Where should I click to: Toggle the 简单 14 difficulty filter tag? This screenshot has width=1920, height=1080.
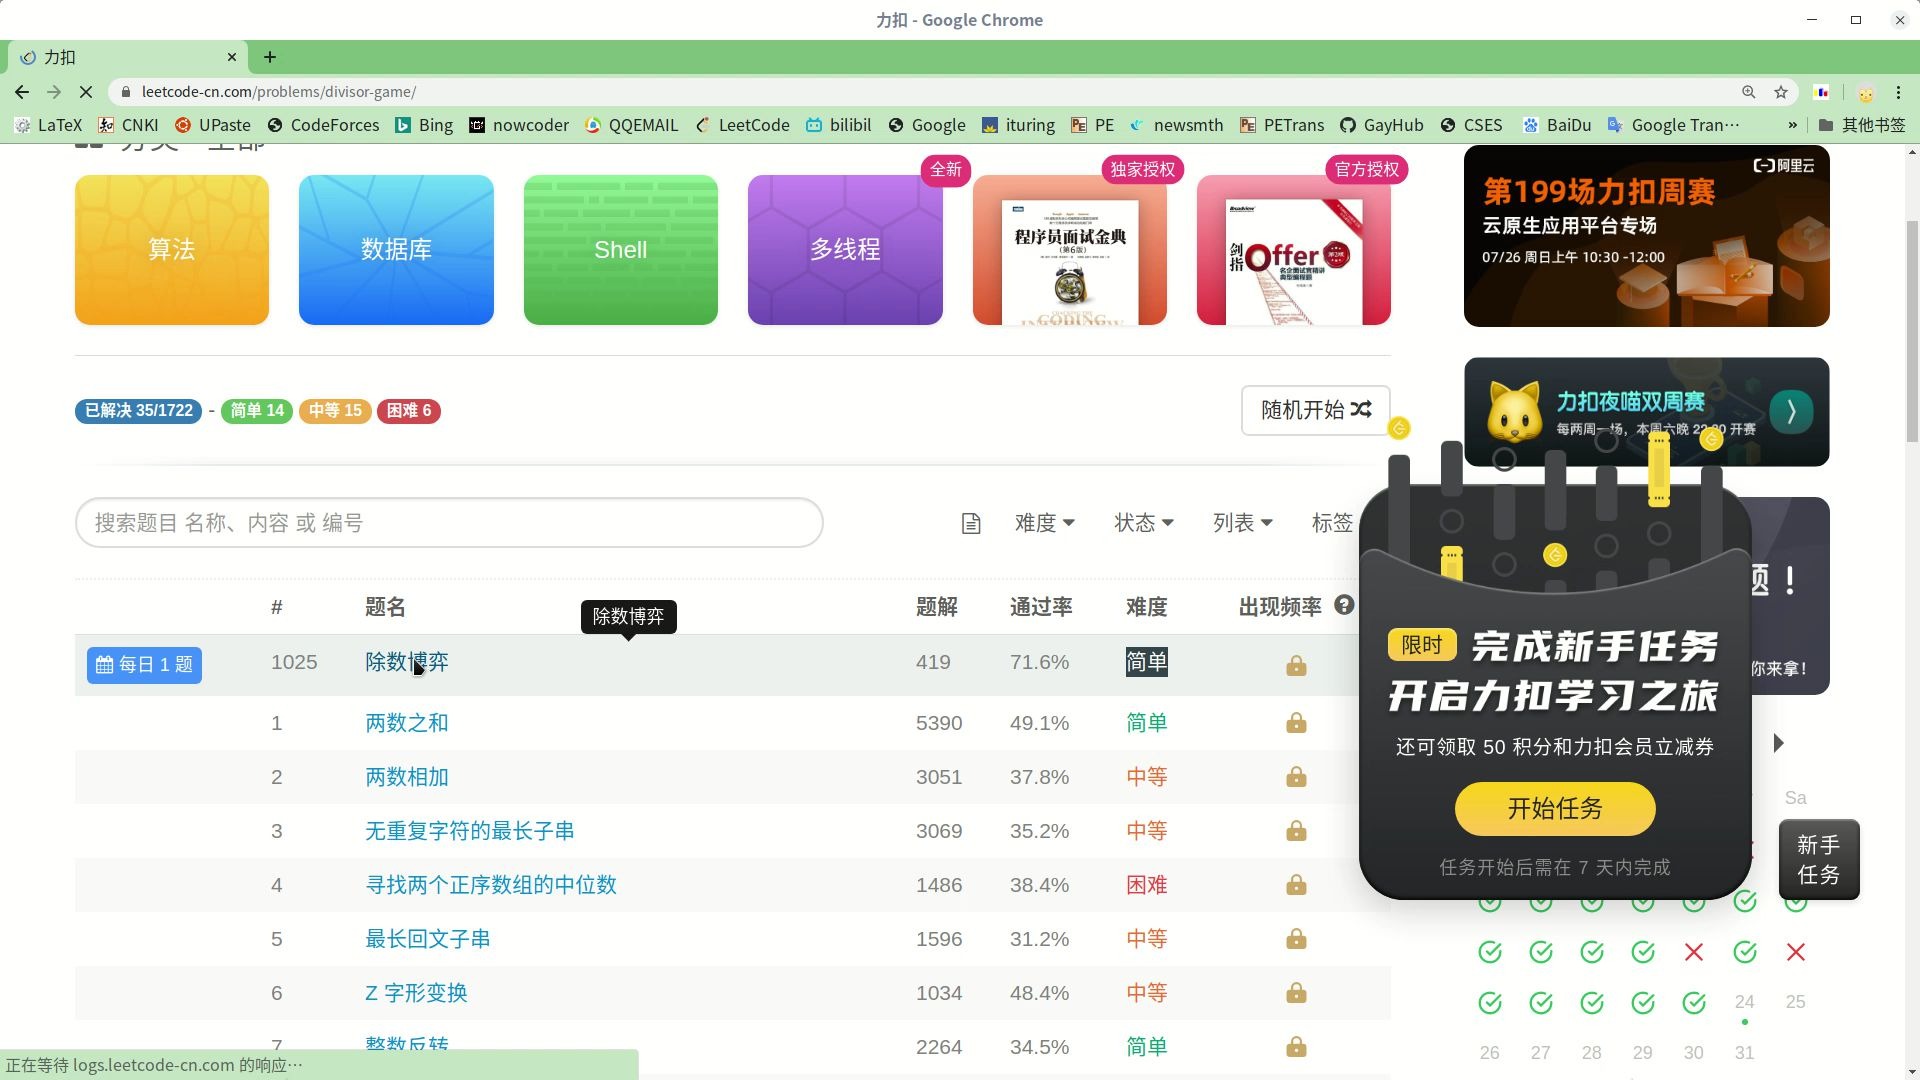256,410
